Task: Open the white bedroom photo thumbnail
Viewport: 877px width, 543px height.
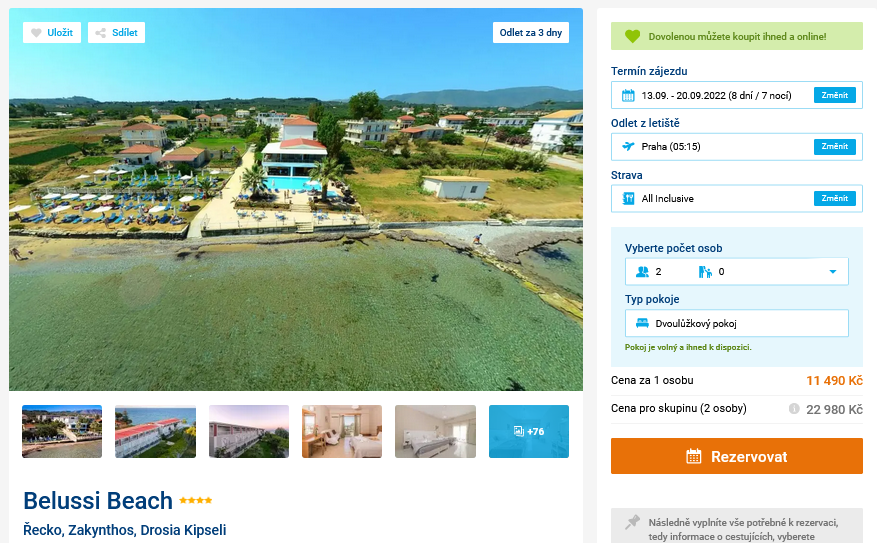Action: coord(435,431)
